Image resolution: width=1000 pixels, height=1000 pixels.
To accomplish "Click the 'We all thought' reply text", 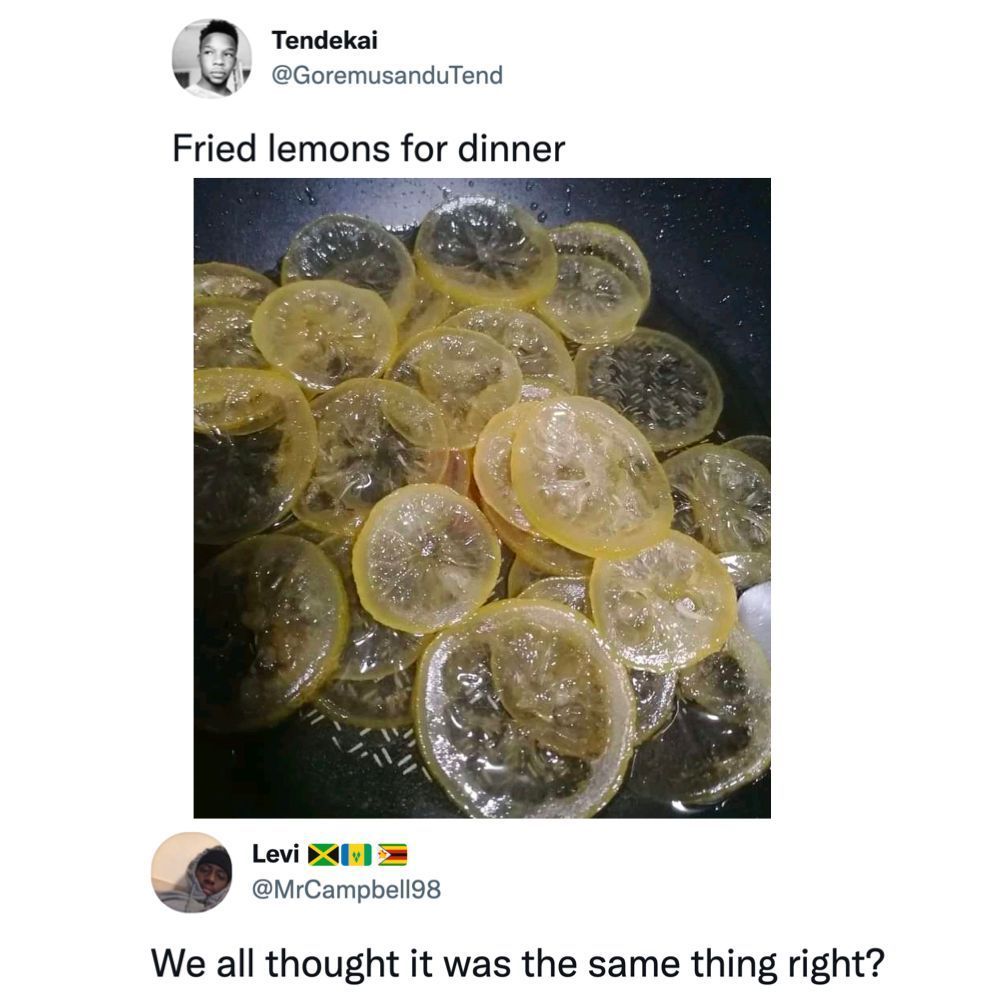I will [517, 965].
